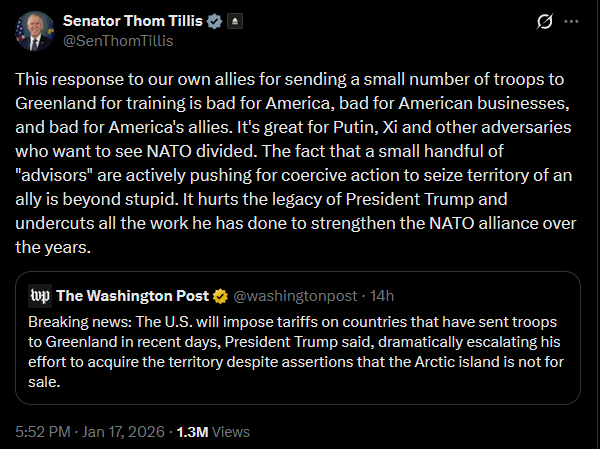Click the Jan 17, 2026 date
The height and width of the screenshot is (449, 600).
pyautogui.click(x=123, y=432)
